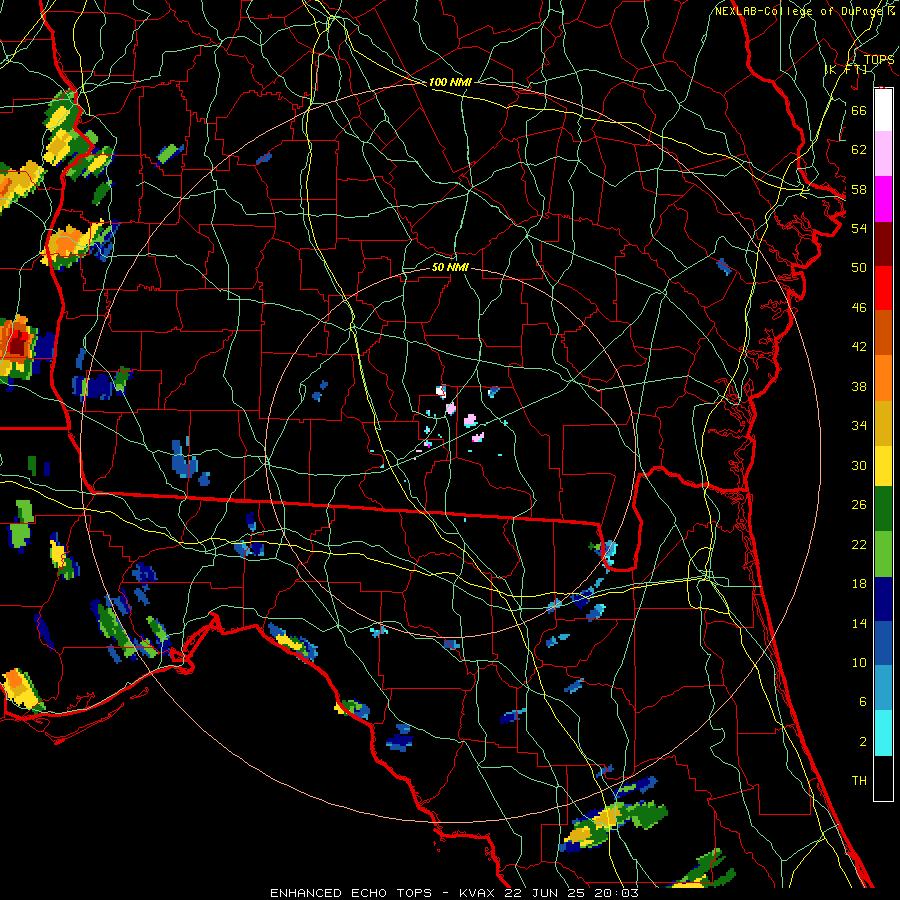
Task: Click the 18 value on the legend scale
Action: point(859,584)
